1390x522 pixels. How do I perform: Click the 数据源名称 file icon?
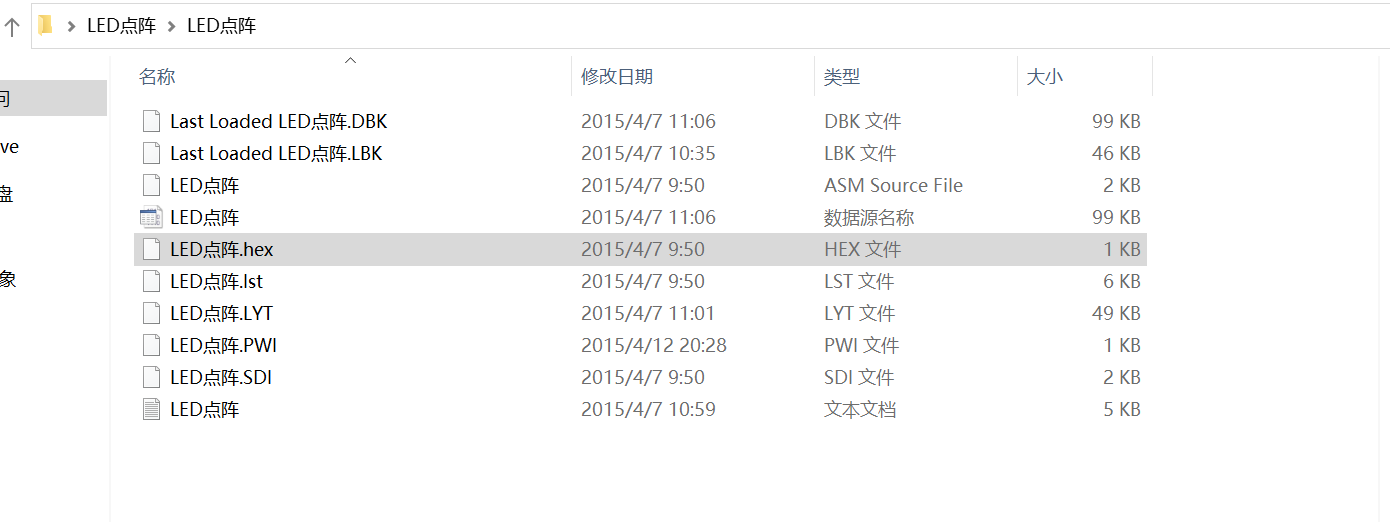point(151,217)
